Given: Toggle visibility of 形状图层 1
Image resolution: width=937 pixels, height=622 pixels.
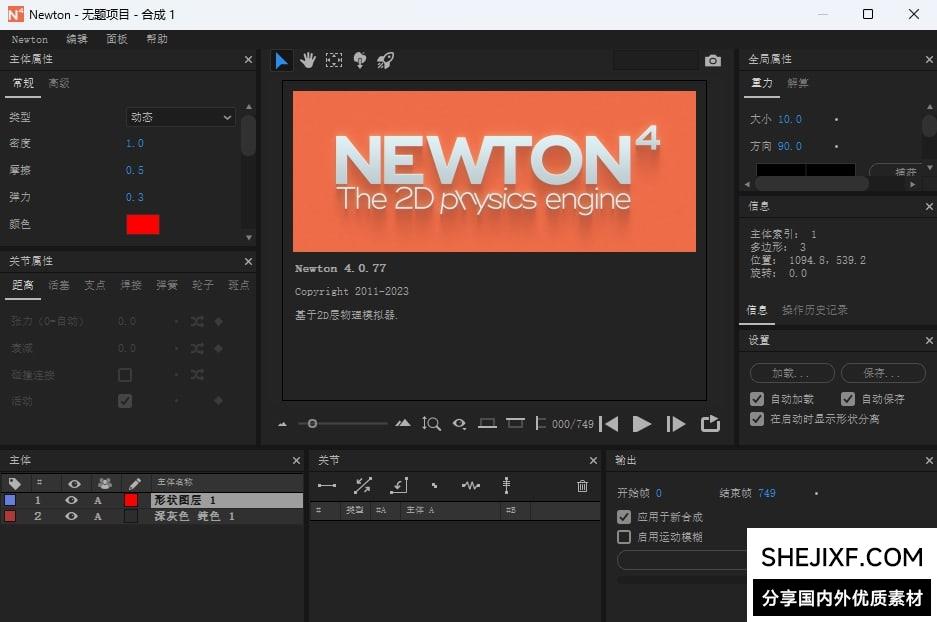Looking at the screenshot, I should pos(72,500).
